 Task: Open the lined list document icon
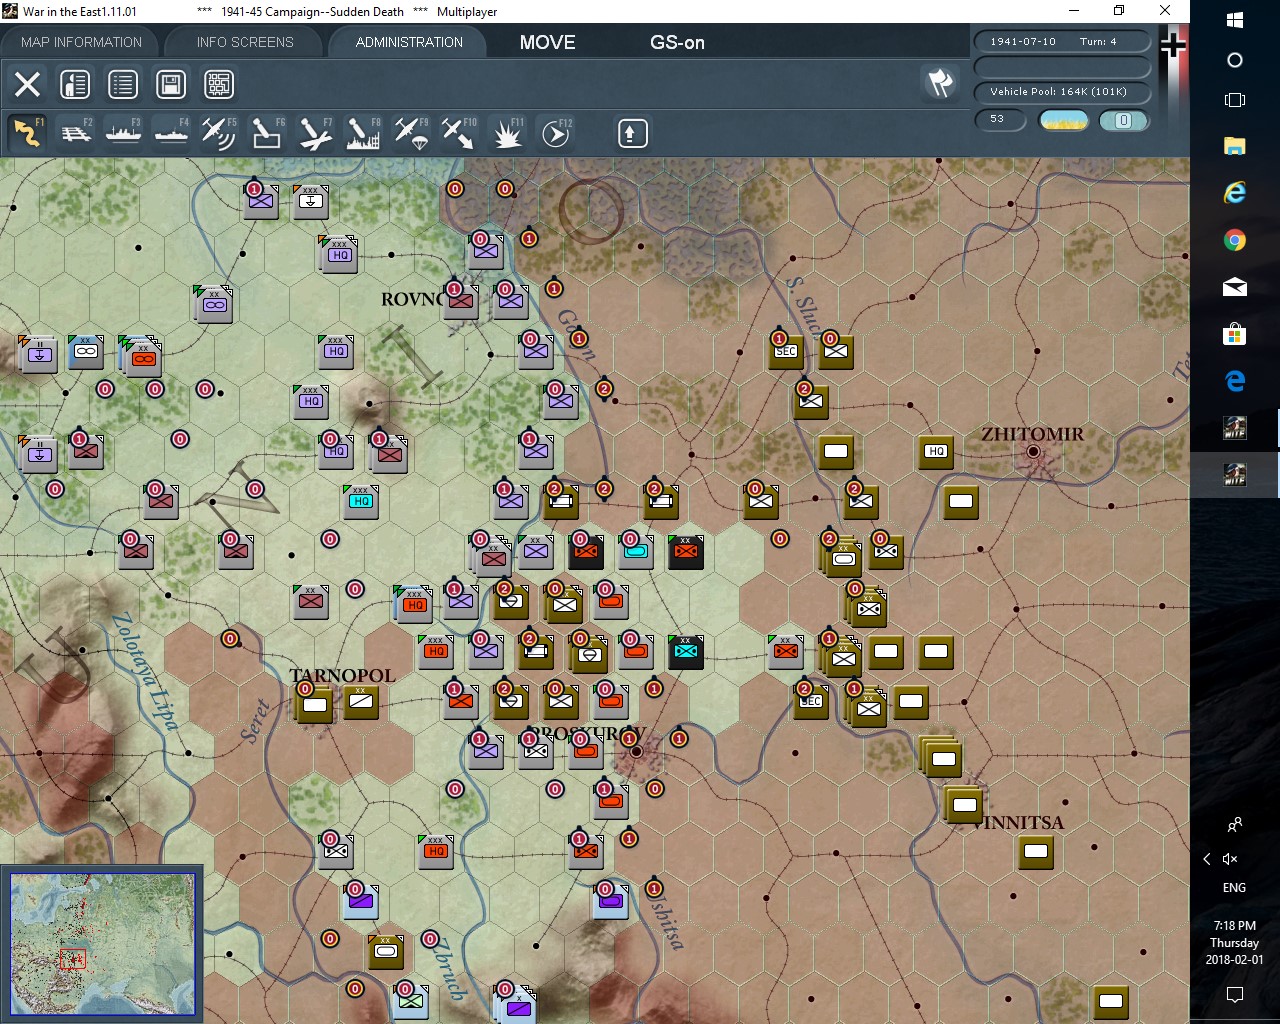point(123,84)
